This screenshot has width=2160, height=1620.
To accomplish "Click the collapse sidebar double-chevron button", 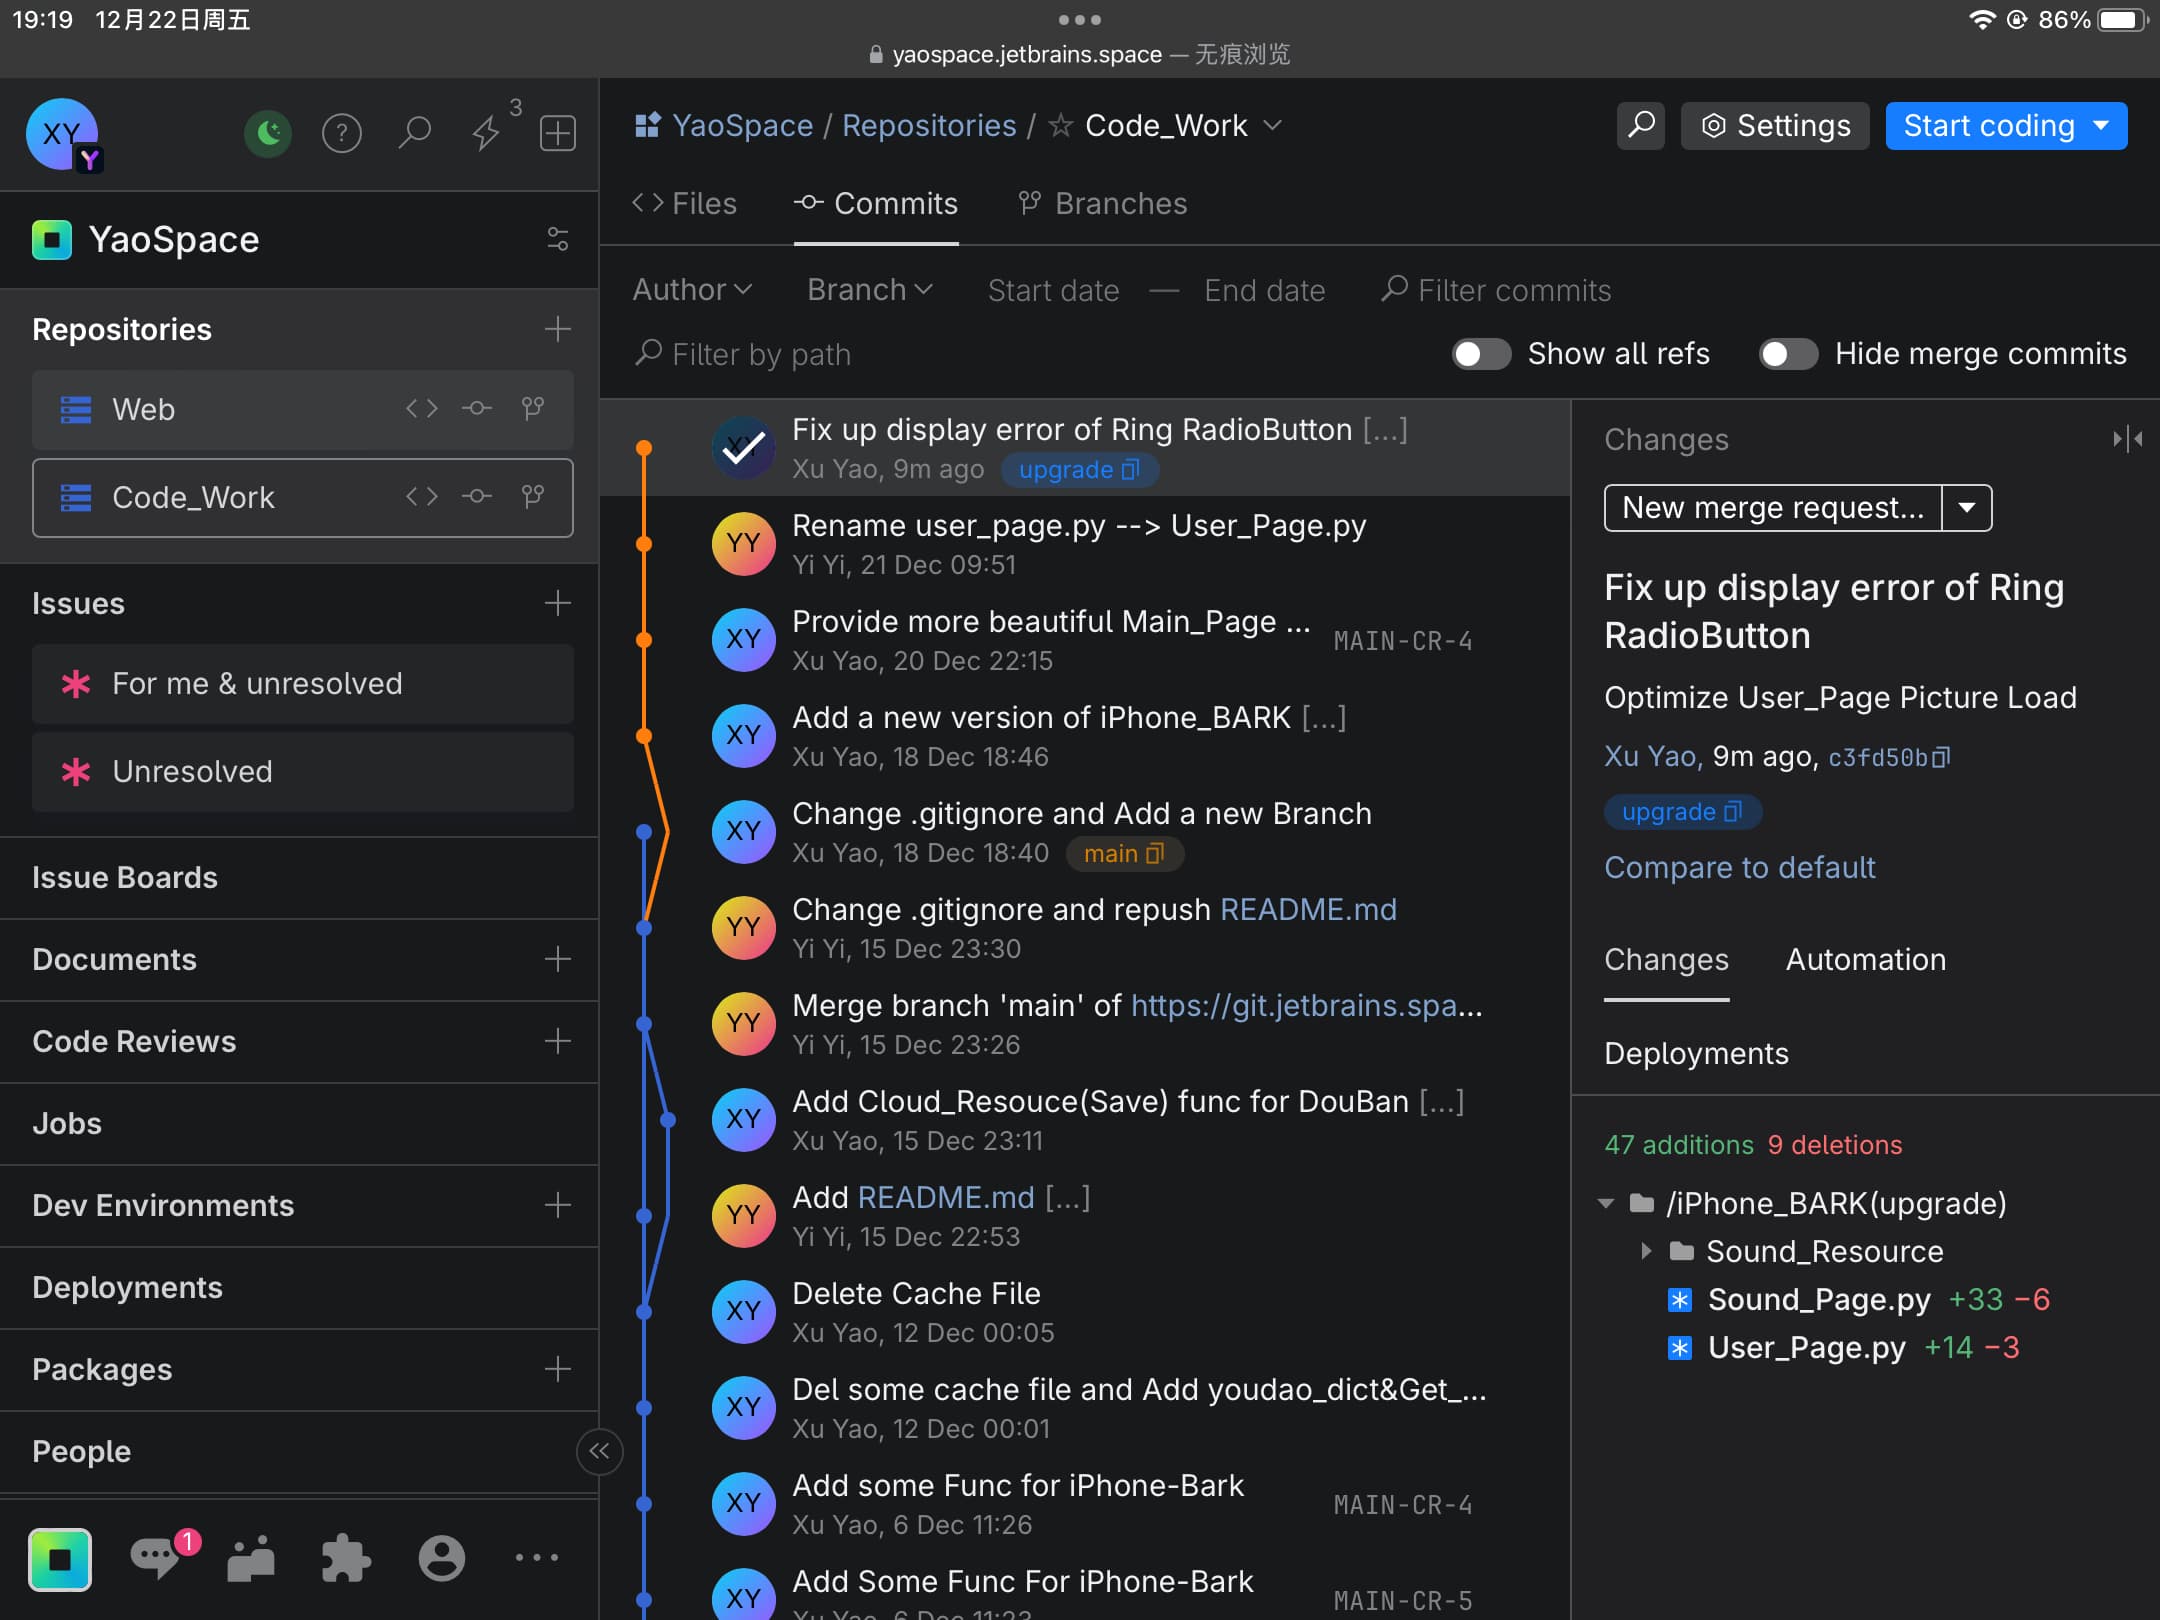I will click(x=599, y=1451).
